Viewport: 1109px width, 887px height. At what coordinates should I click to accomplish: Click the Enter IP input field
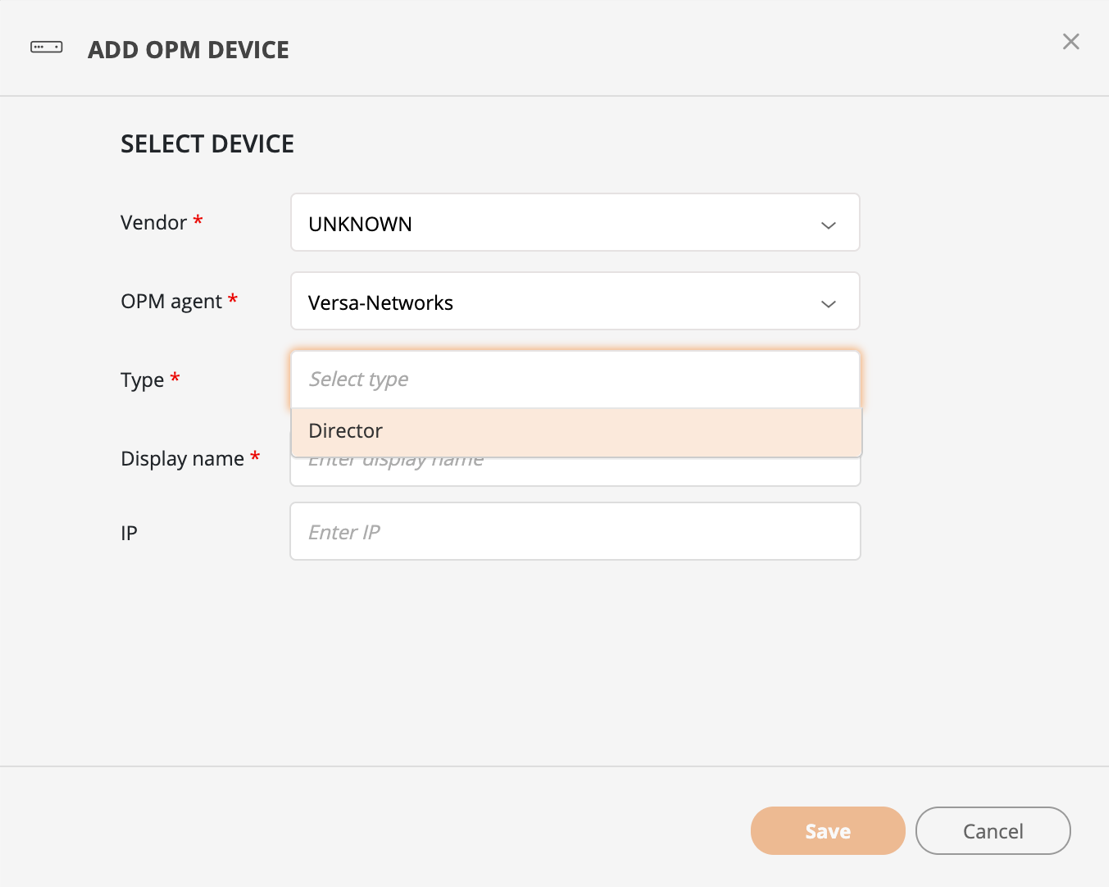click(574, 532)
